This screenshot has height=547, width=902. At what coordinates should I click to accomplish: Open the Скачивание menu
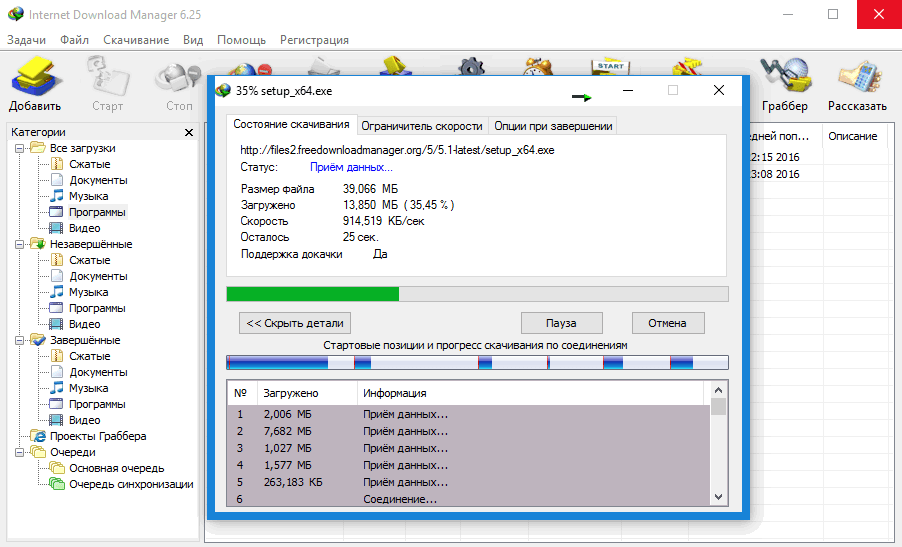pyautogui.click(x=136, y=40)
